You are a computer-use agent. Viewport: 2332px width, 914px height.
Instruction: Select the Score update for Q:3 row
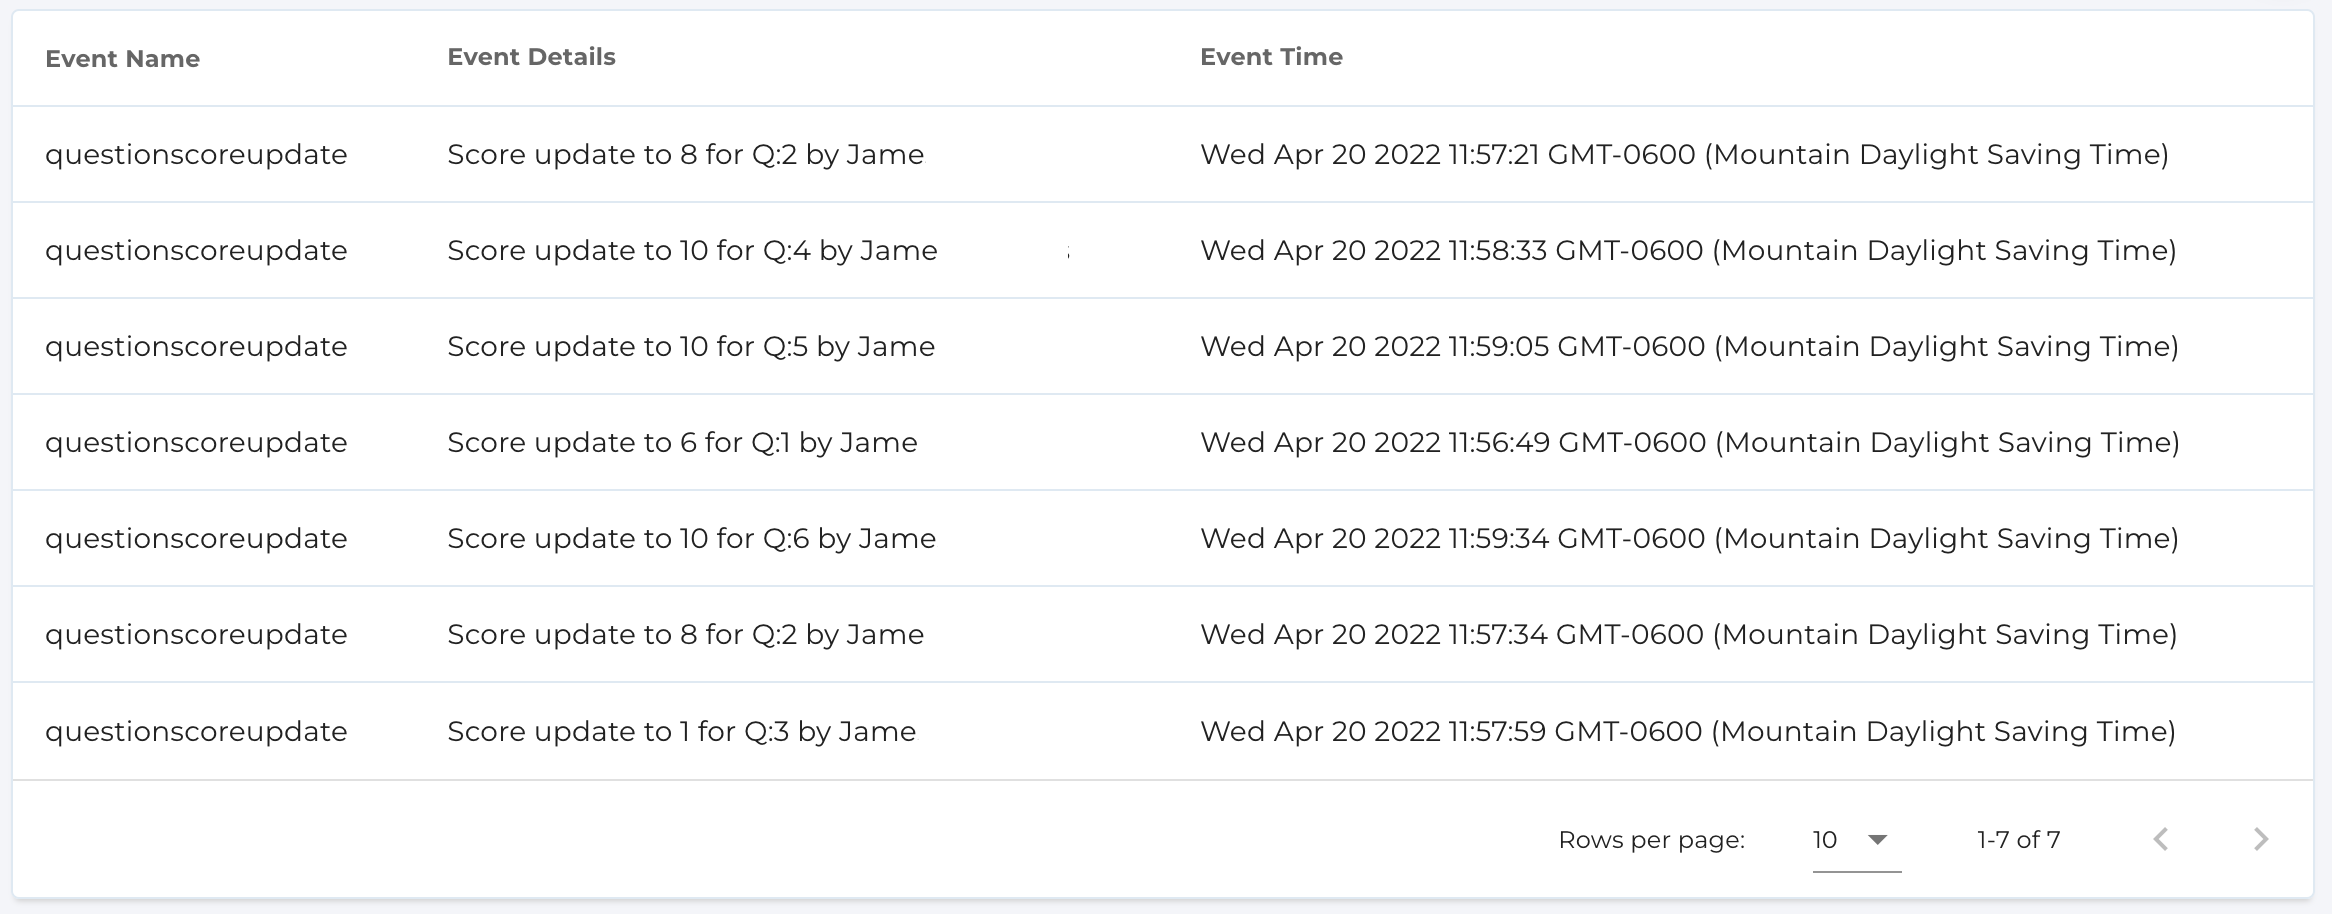click(x=681, y=731)
